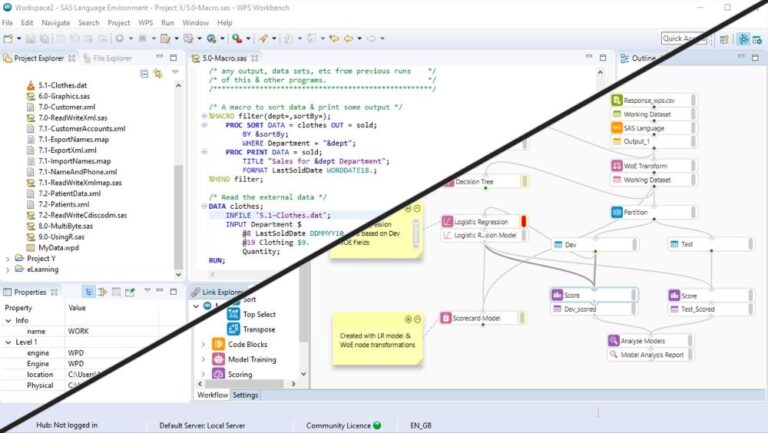The height and width of the screenshot is (433, 768).
Task: Expand the Model Training palette group
Action: click(203, 360)
